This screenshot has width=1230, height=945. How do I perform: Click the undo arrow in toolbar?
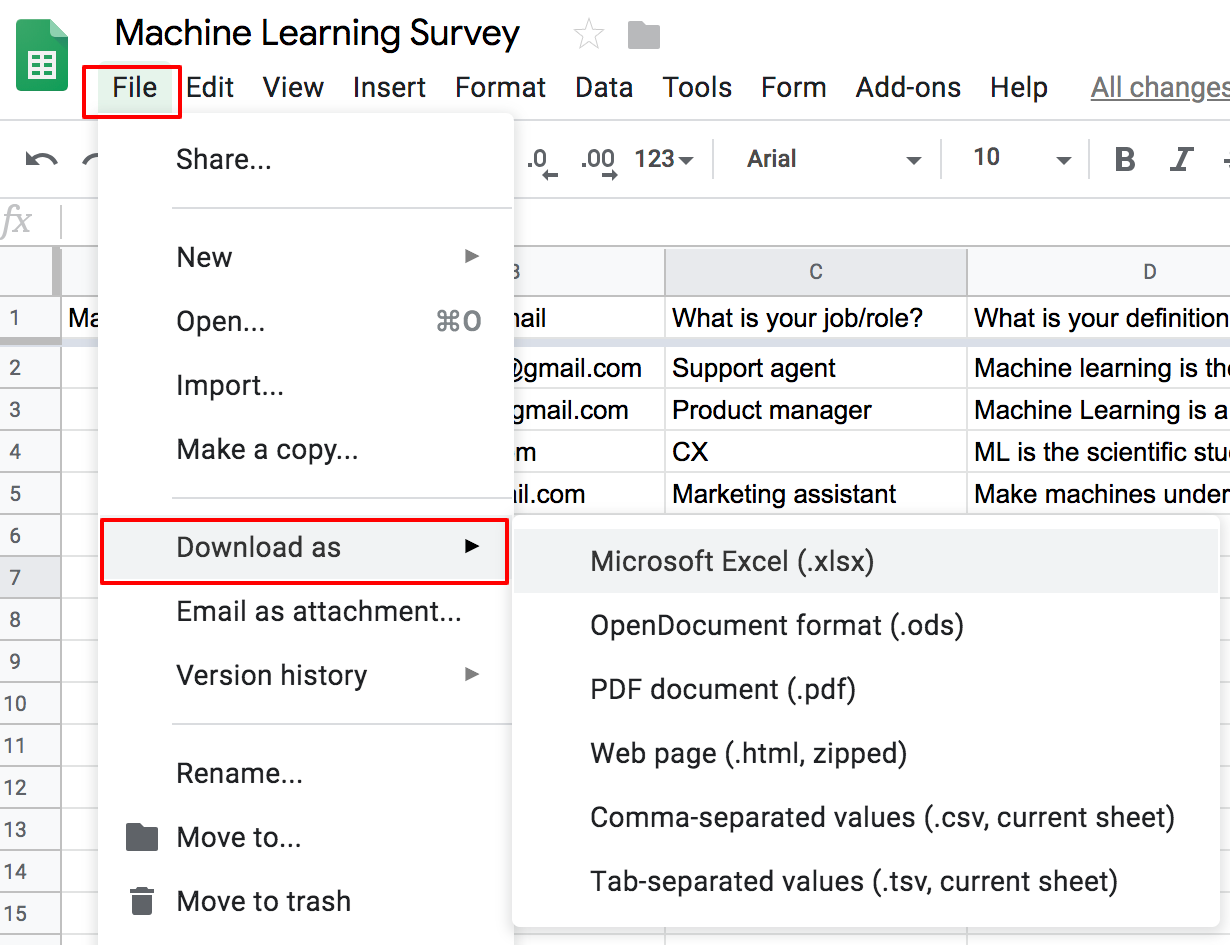pos(41,159)
